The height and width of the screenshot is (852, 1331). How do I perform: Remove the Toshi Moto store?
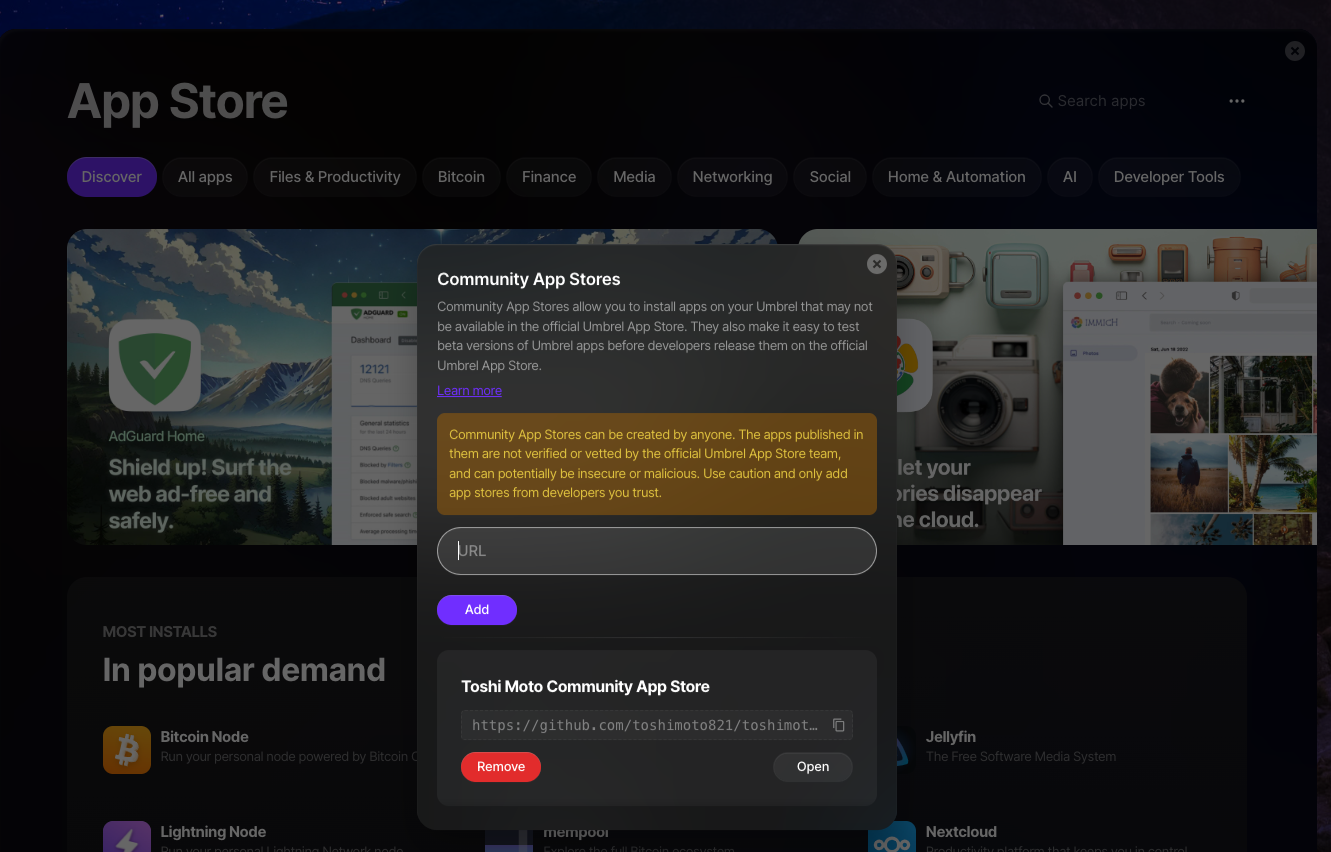(x=500, y=767)
